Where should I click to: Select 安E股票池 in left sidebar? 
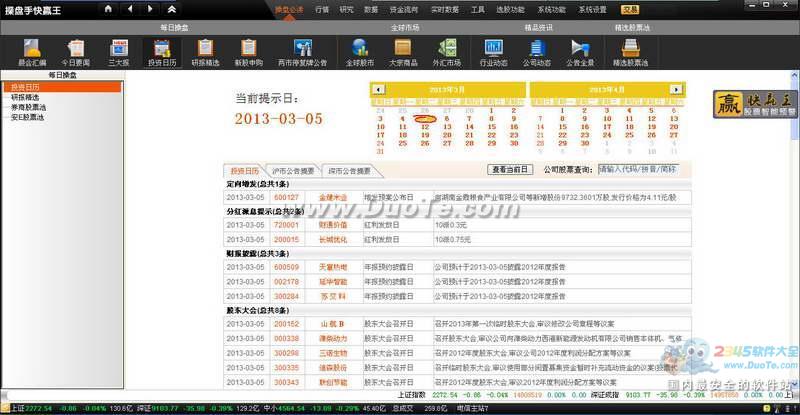click(x=28, y=117)
